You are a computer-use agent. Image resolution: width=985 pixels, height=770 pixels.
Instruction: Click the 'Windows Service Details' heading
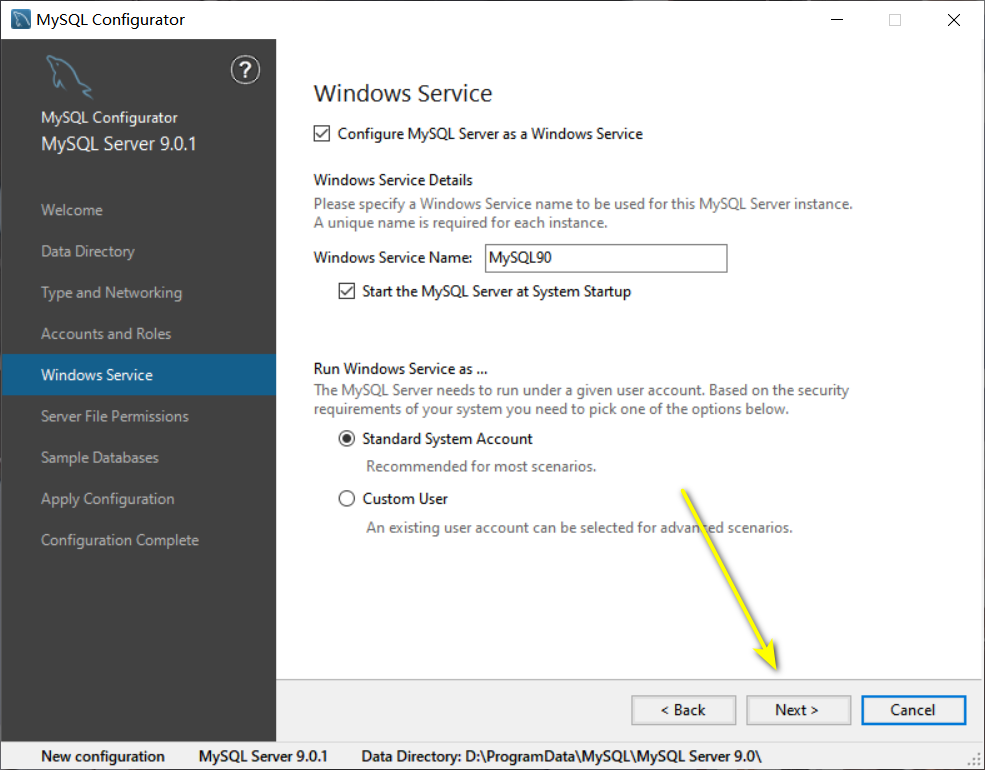click(393, 180)
